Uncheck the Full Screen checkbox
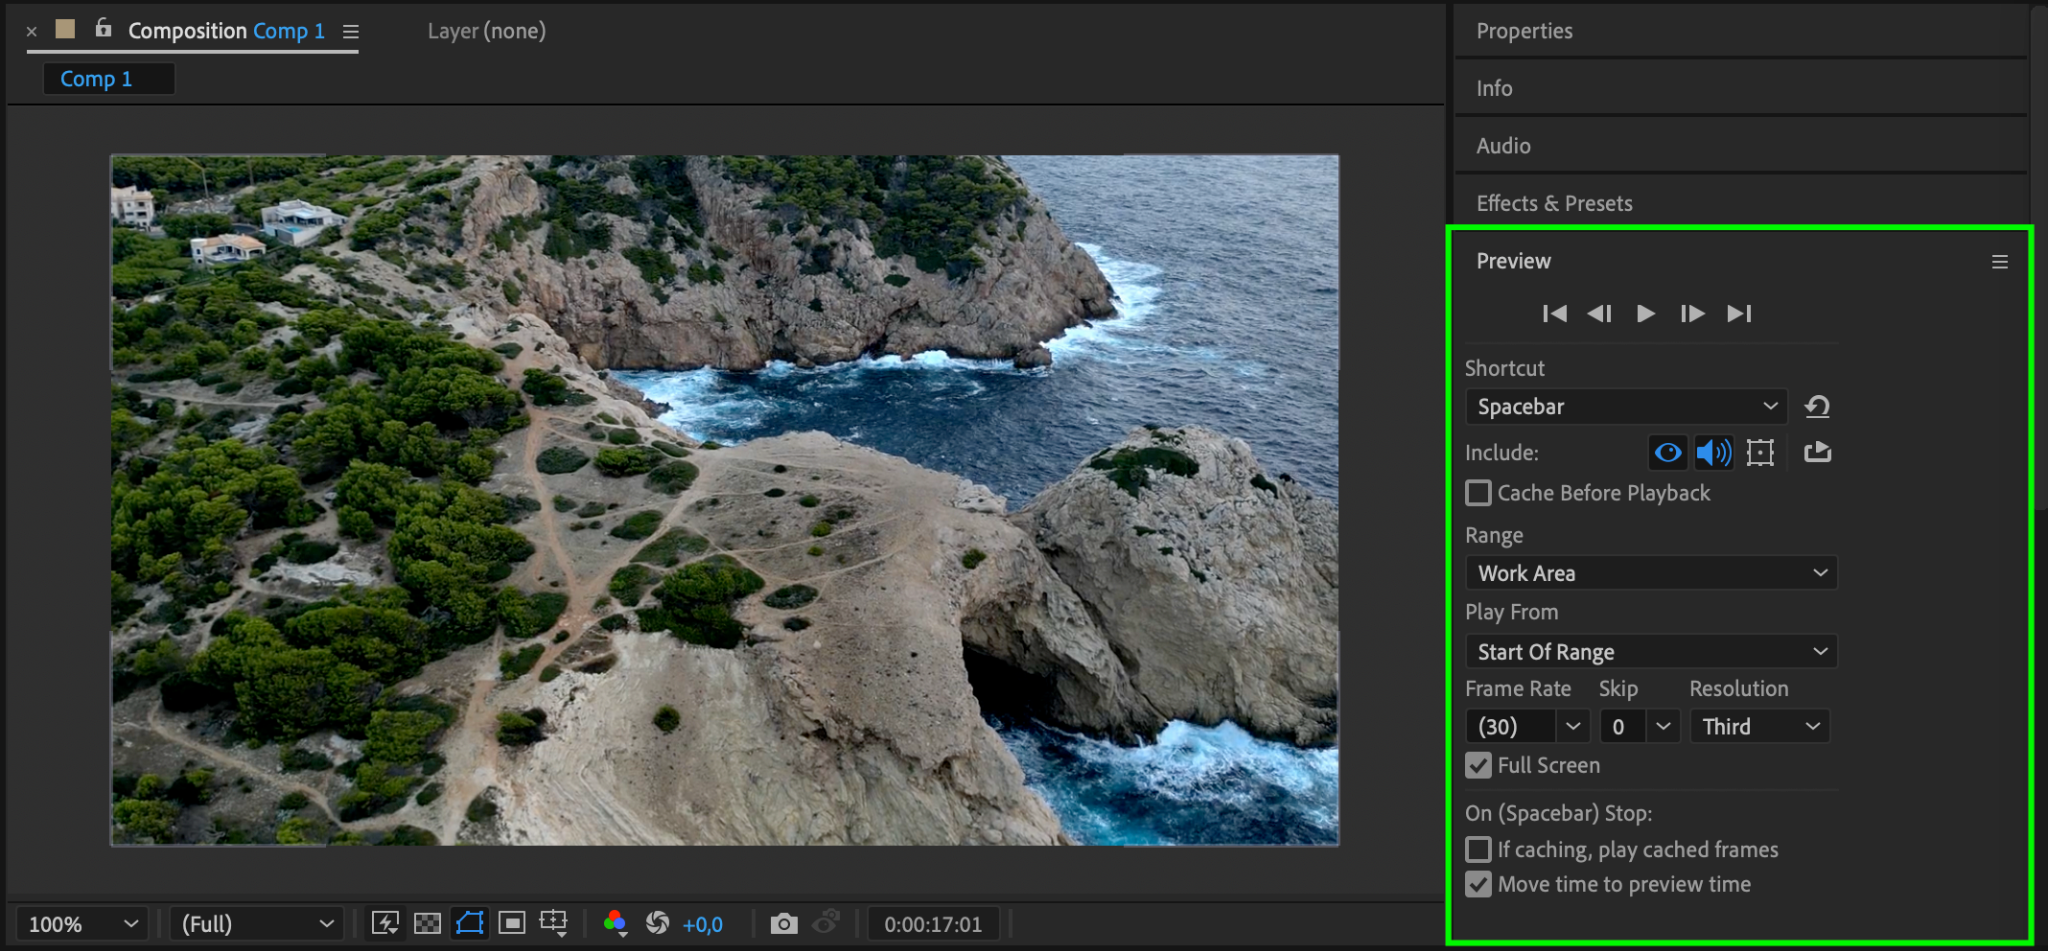 (1478, 766)
